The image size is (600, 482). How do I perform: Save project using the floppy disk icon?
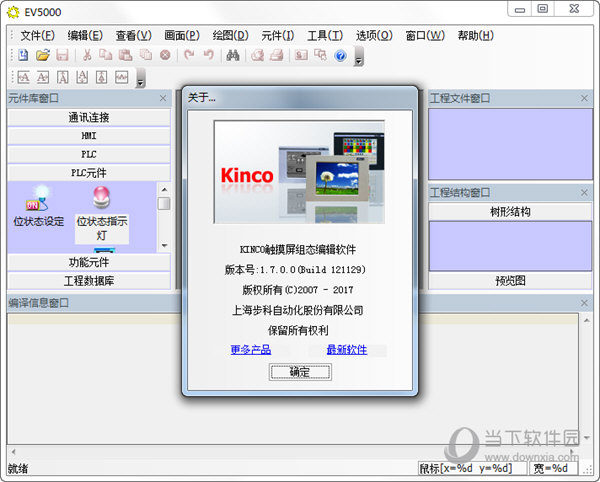(x=62, y=55)
